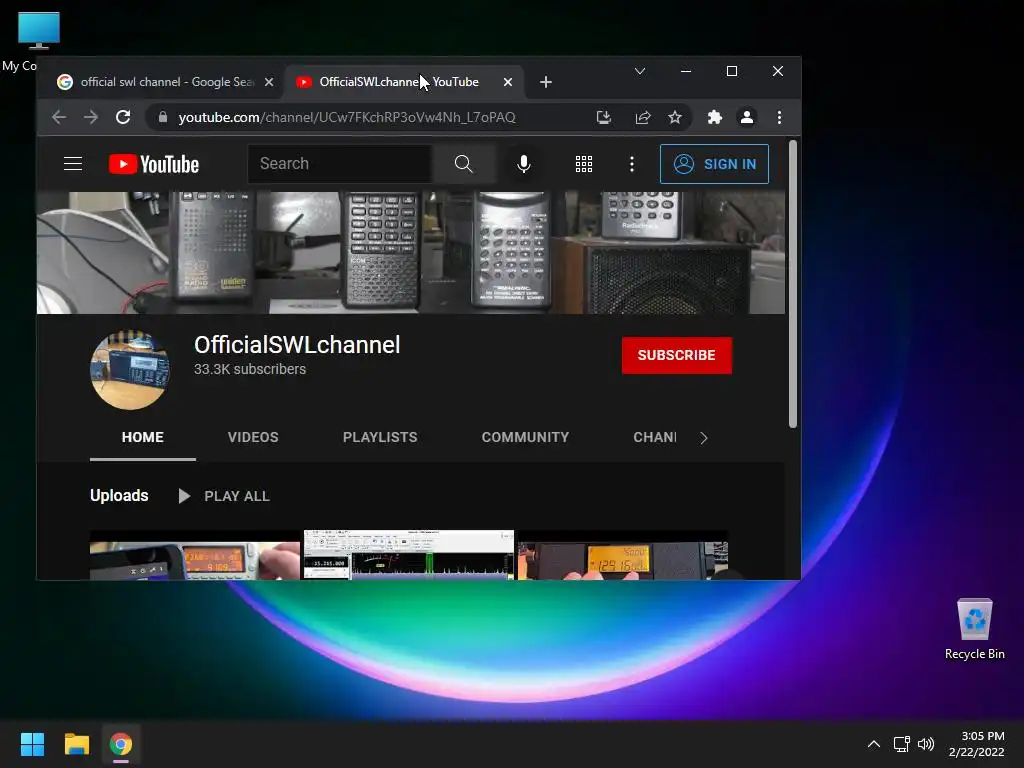Viewport: 1024px width, 768px height.
Task: Open the COMMUNITY channel tab
Action: tap(525, 438)
